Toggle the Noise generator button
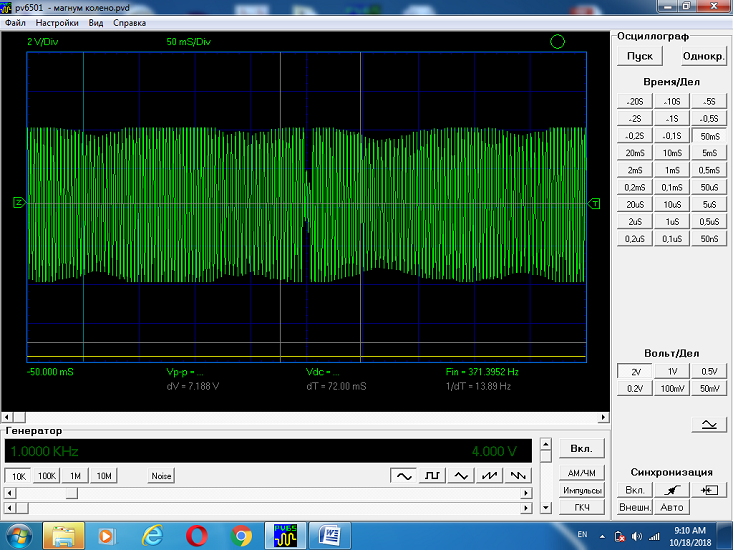 pyautogui.click(x=161, y=476)
